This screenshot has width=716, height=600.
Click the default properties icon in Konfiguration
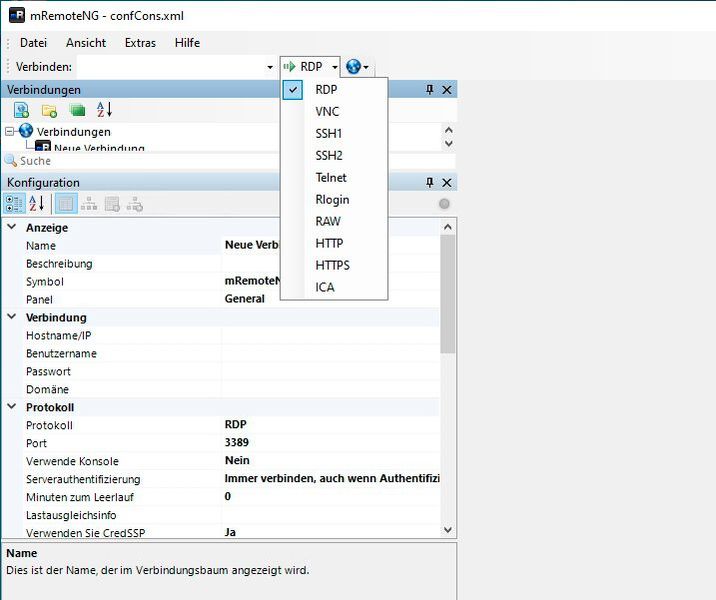pyautogui.click(x=112, y=204)
